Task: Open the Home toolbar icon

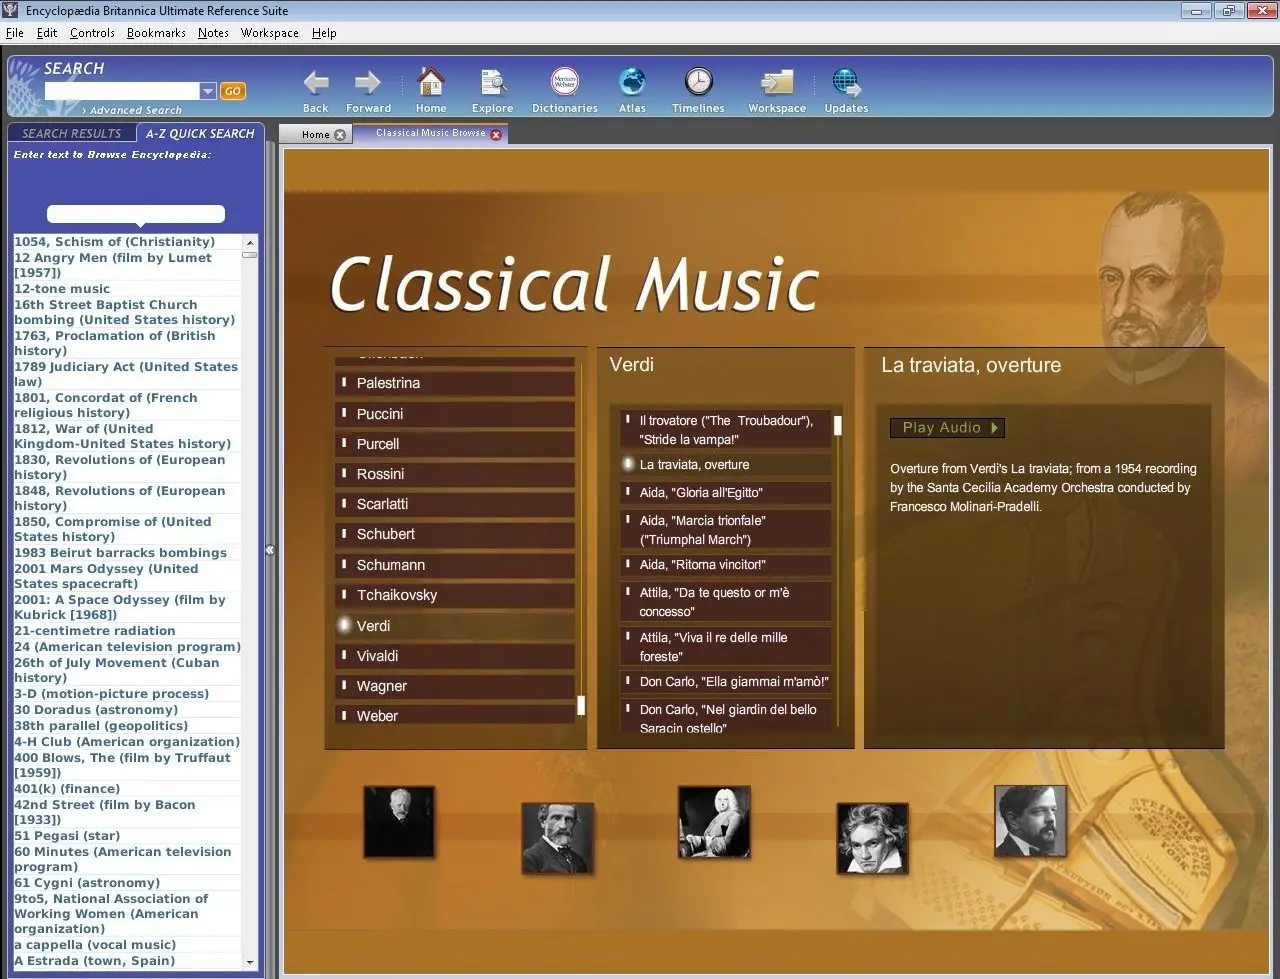Action: pyautogui.click(x=431, y=82)
